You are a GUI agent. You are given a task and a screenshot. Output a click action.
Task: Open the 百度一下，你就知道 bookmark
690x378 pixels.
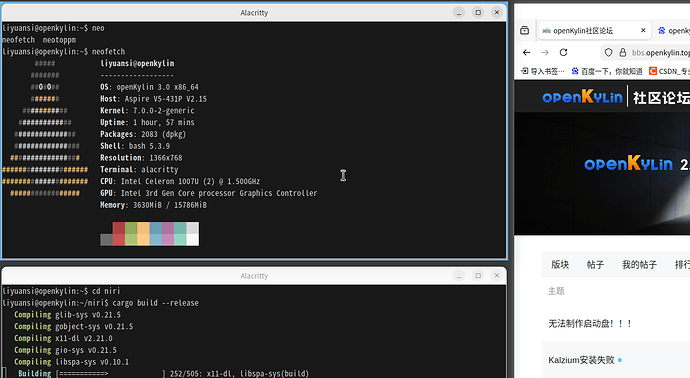[x=607, y=71]
